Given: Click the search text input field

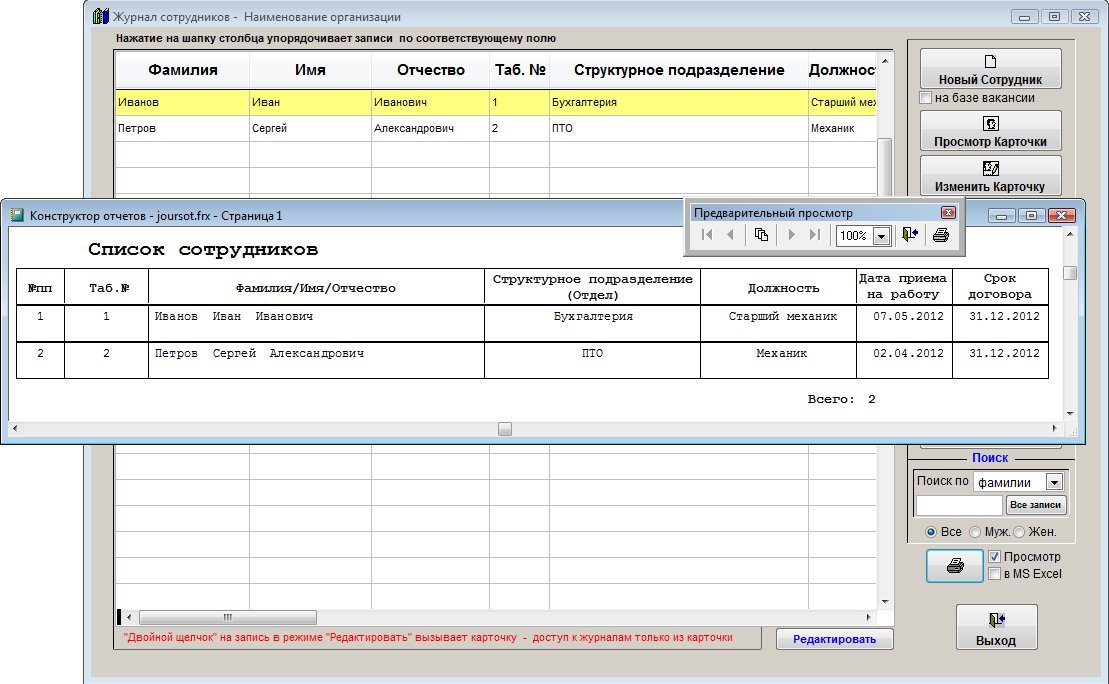Looking at the screenshot, I should [x=958, y=505].
